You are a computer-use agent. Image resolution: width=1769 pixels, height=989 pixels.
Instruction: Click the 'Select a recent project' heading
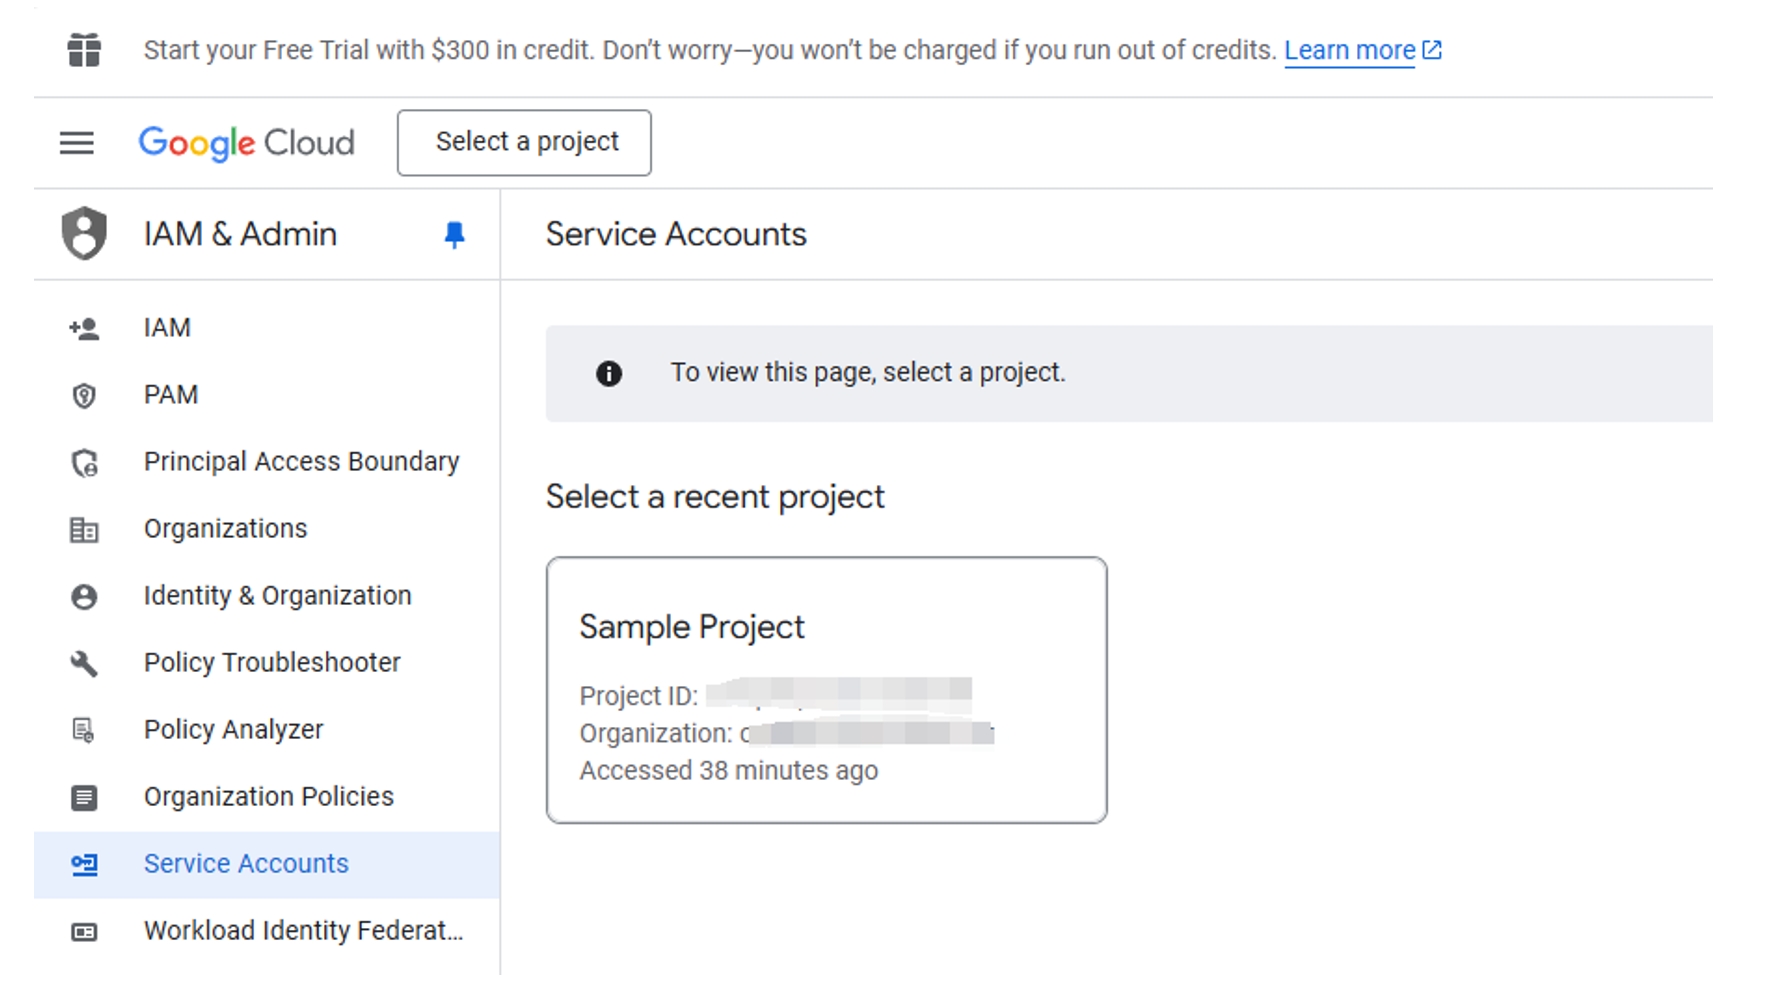coord(715,497)
